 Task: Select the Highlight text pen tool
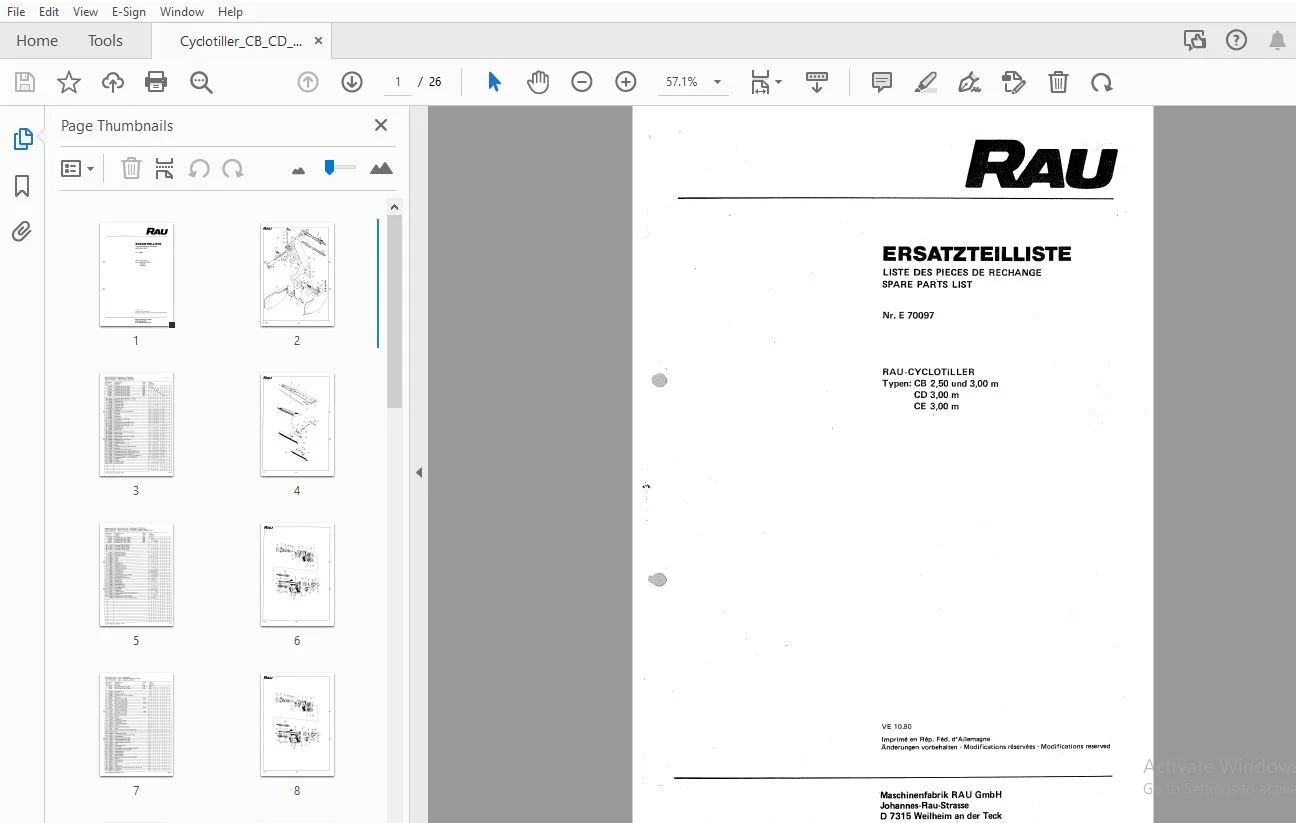tap(926, 82)
